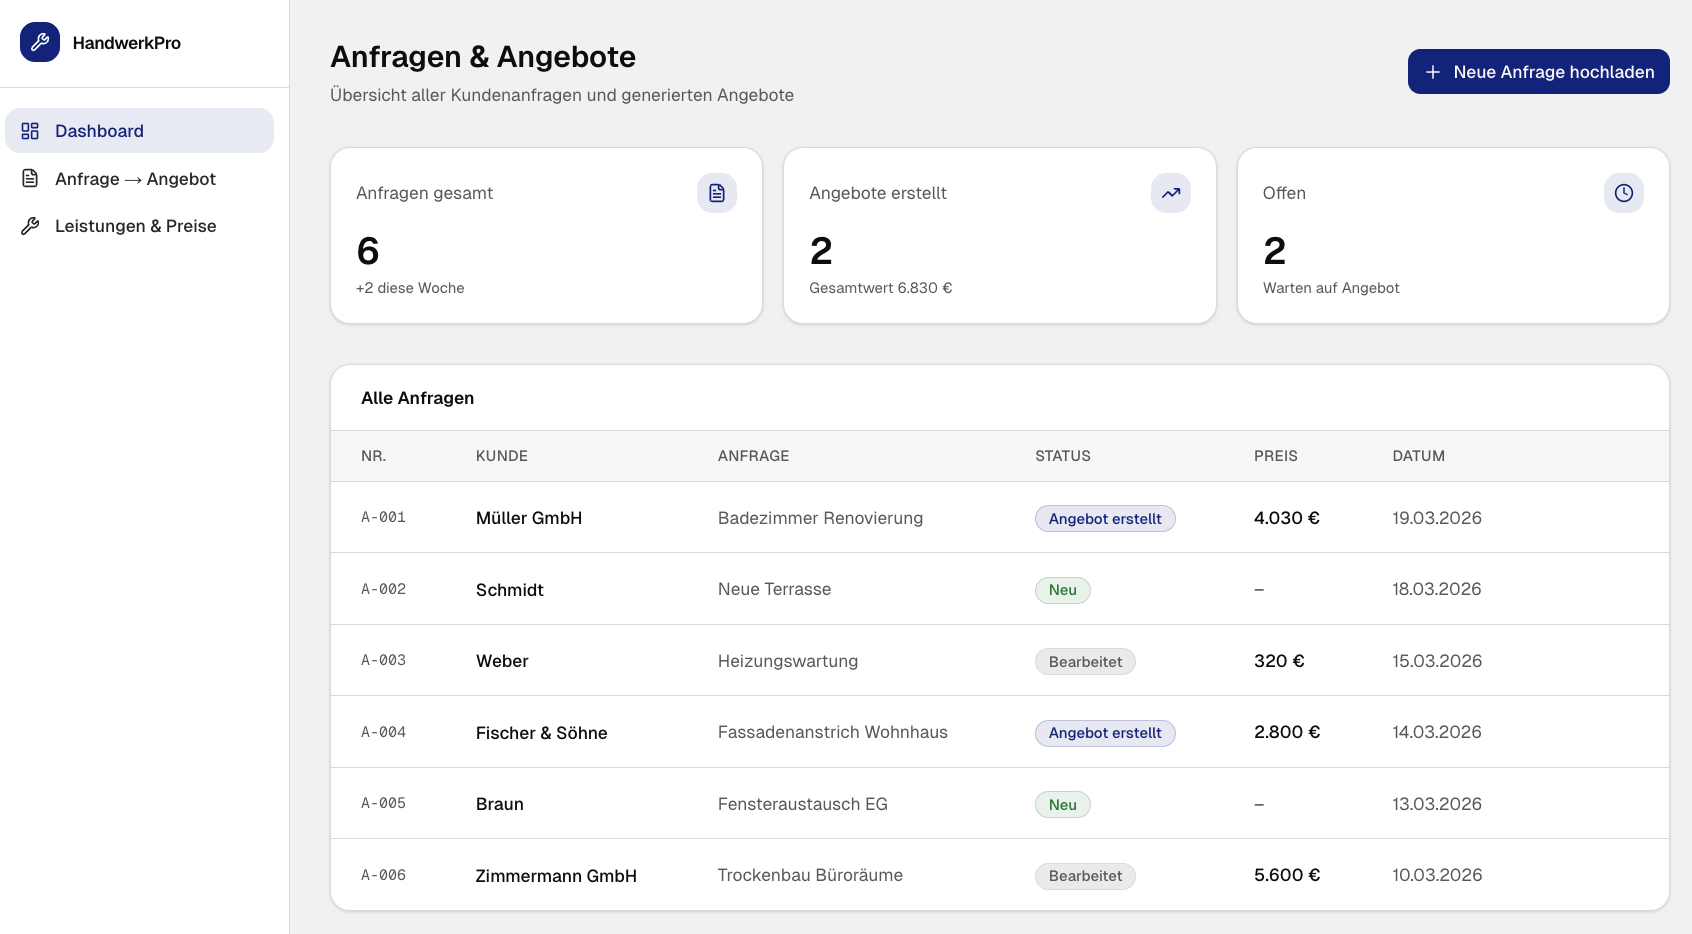1692x934 pixels.
Task: Click Bearbeitet badge in Weber row
Action: [x=1085, y=662]
